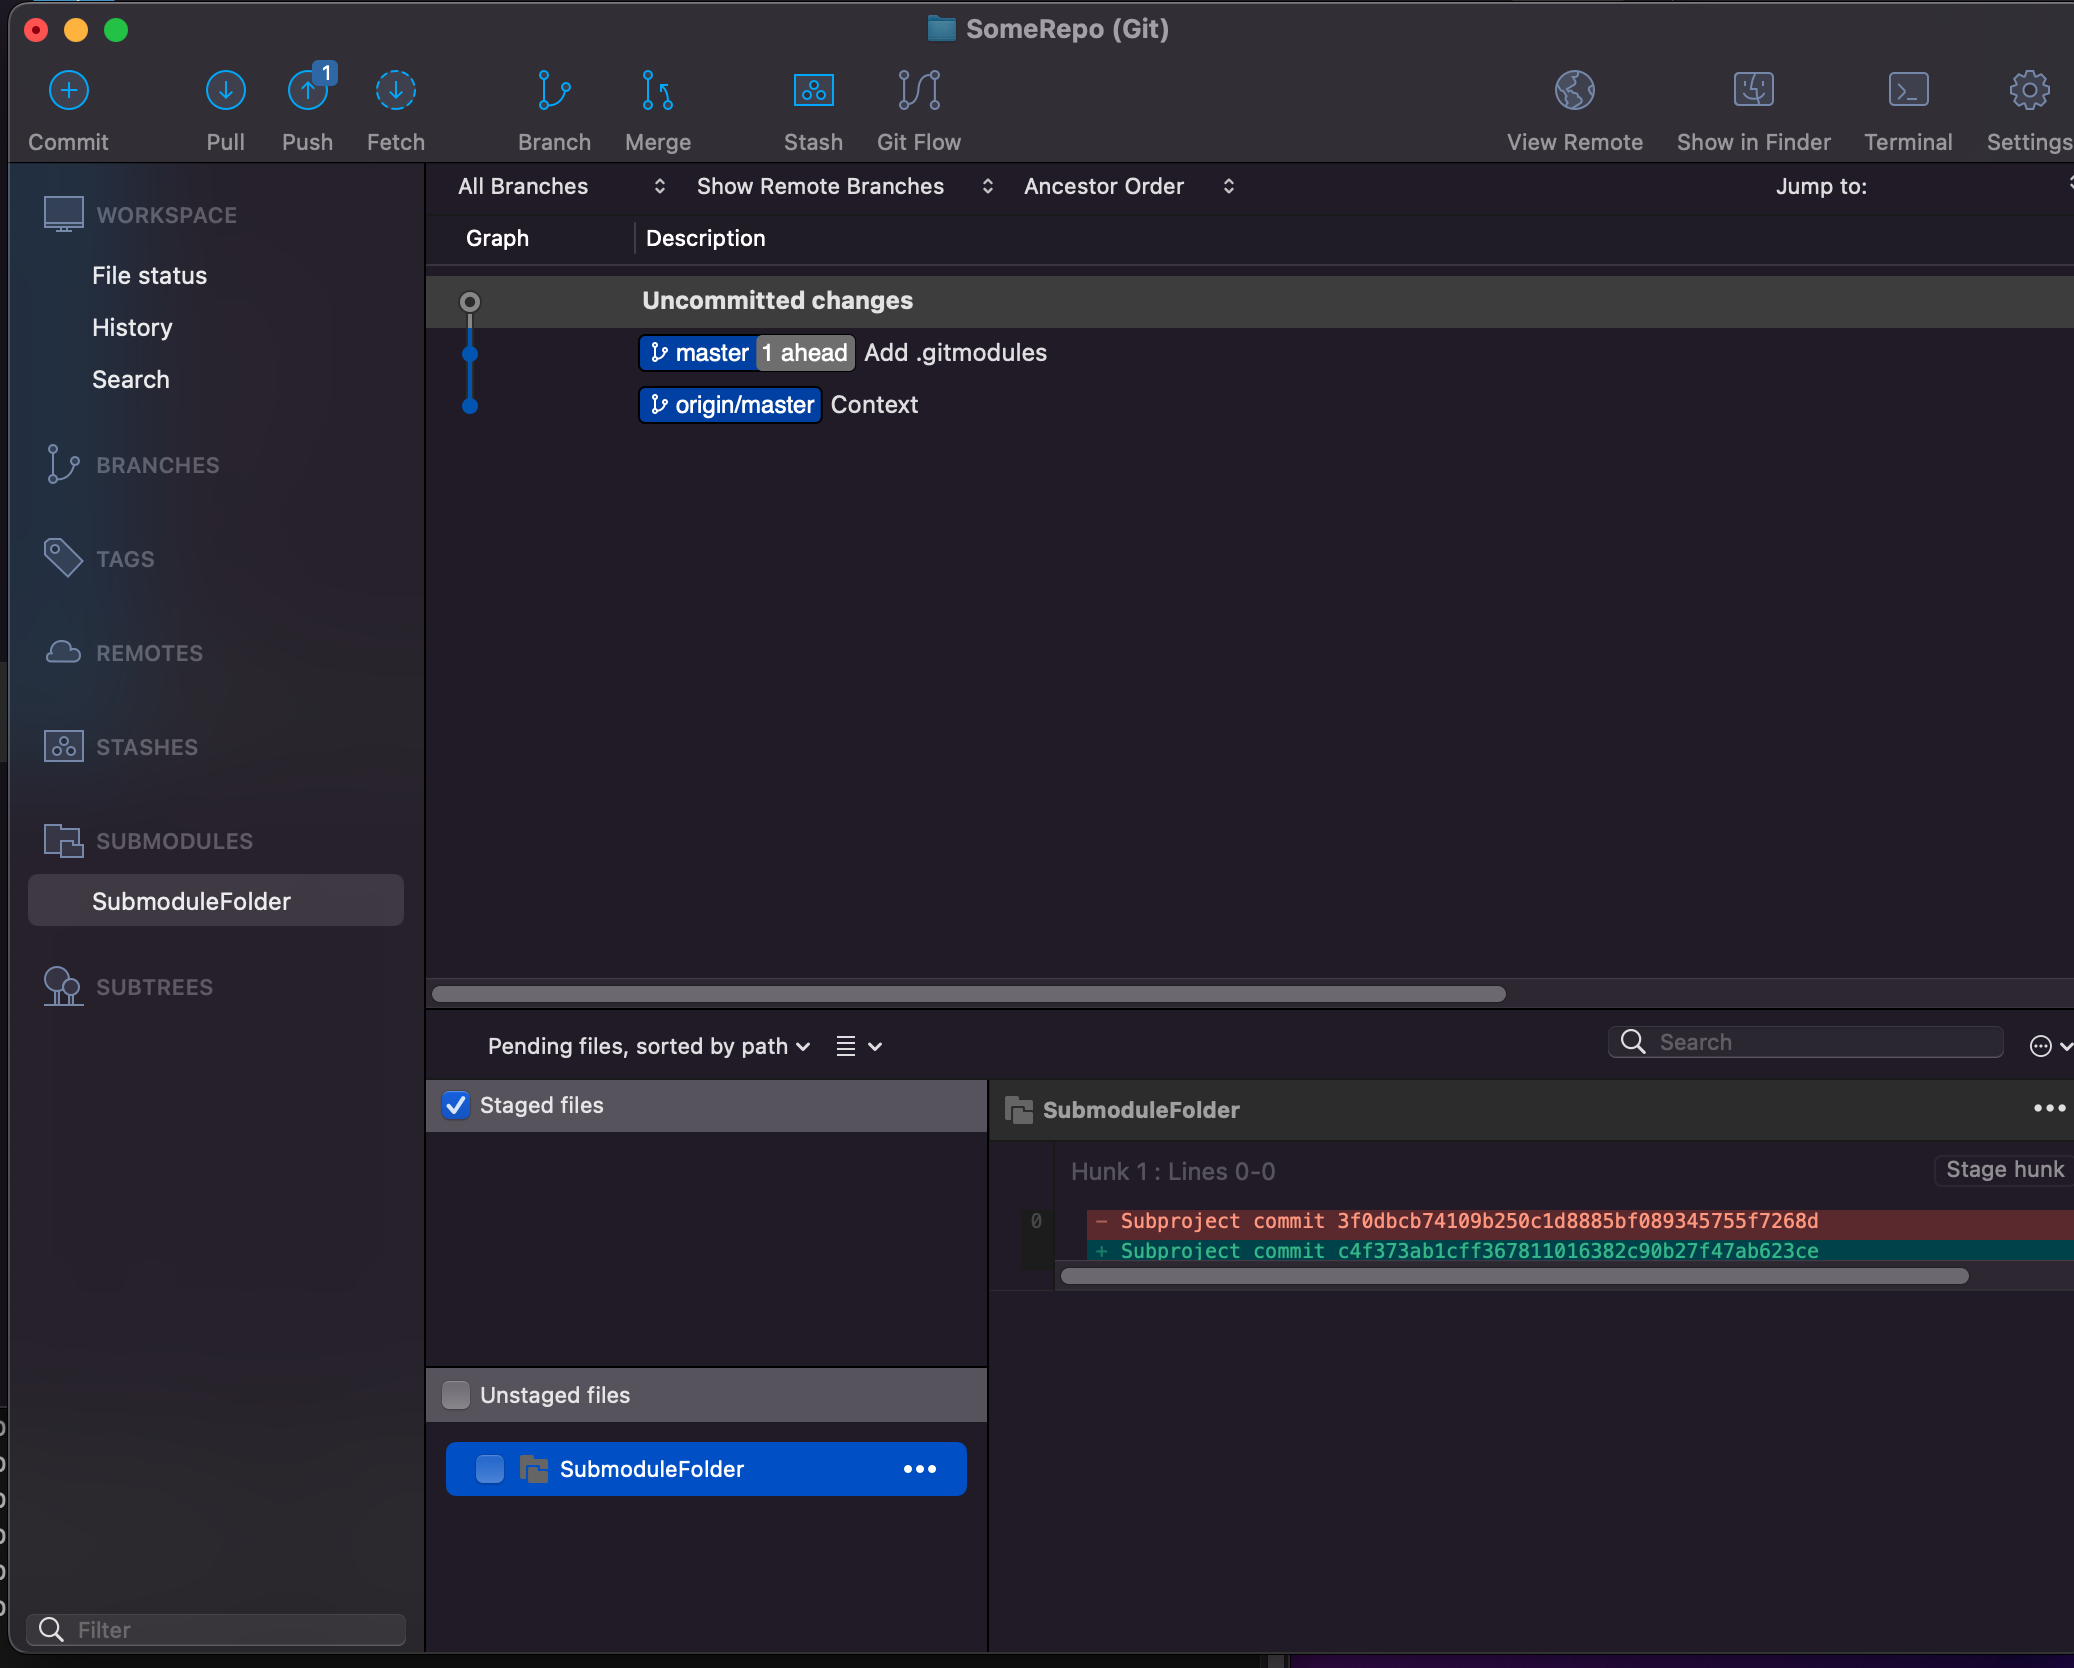Push changes with the Push icon
The image size is (2074, 1668).
[307, 91]
